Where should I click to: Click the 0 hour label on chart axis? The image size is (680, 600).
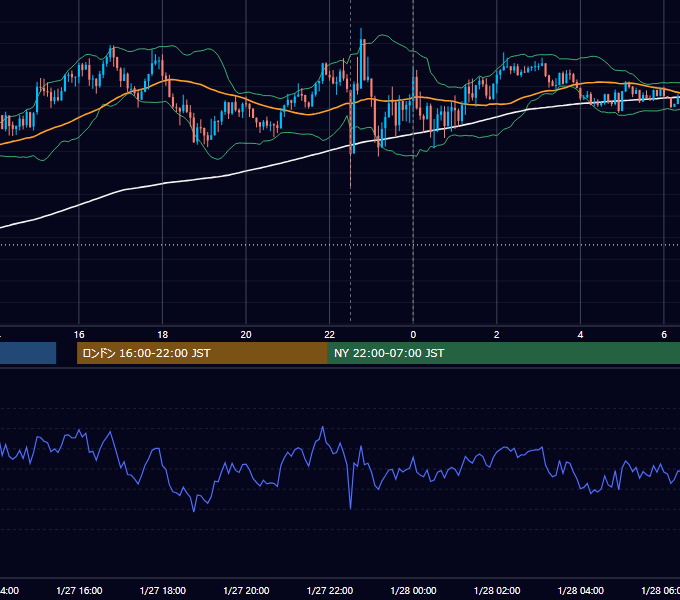point(413,335)
